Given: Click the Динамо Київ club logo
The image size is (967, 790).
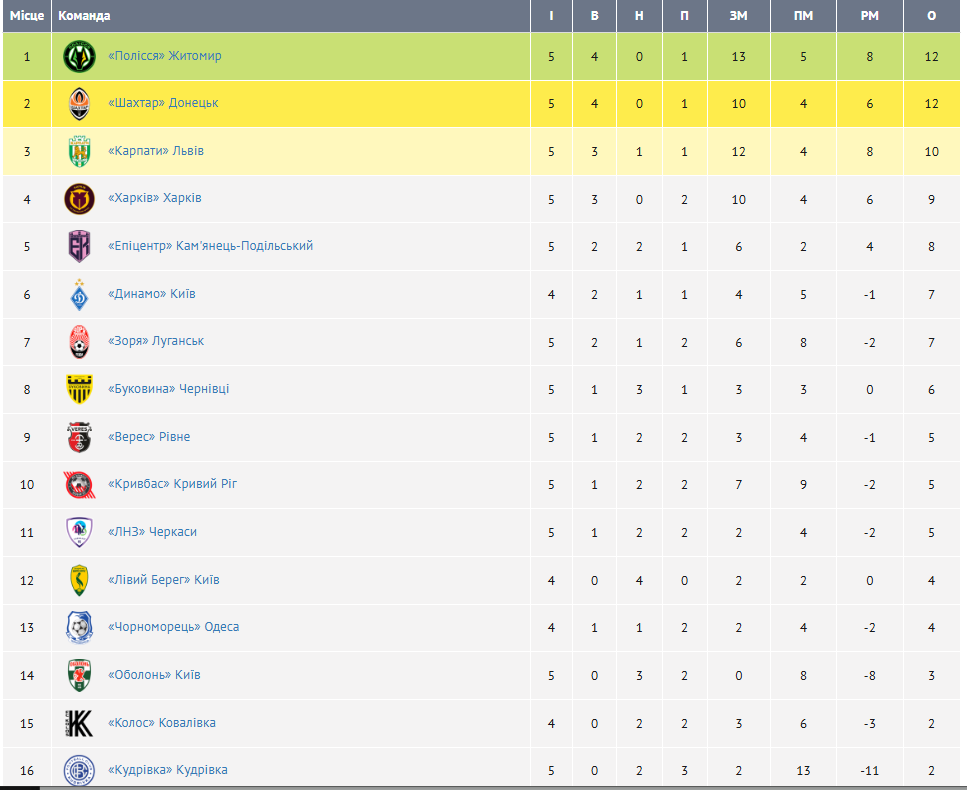Looking at the screenshot, I should click(80, 294).
